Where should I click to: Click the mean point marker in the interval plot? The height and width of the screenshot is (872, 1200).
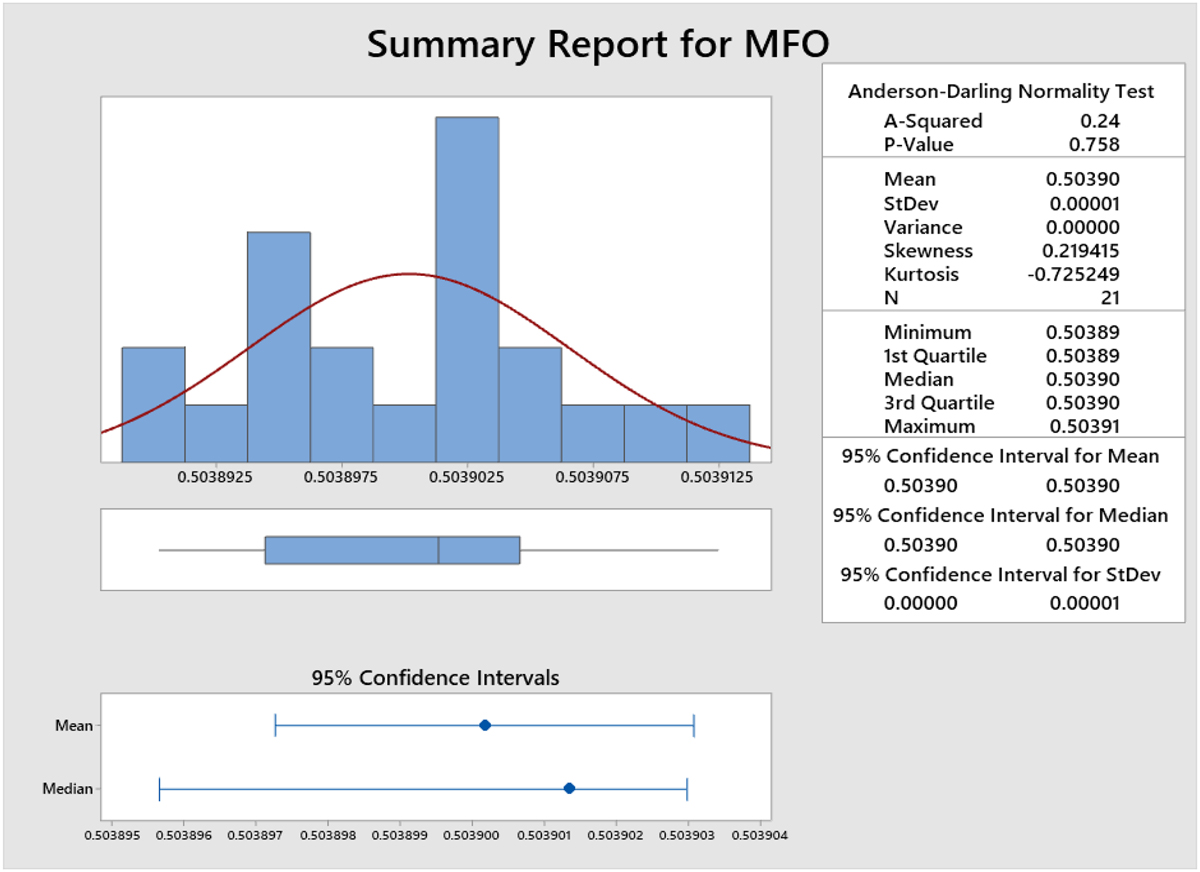(485, 725)
